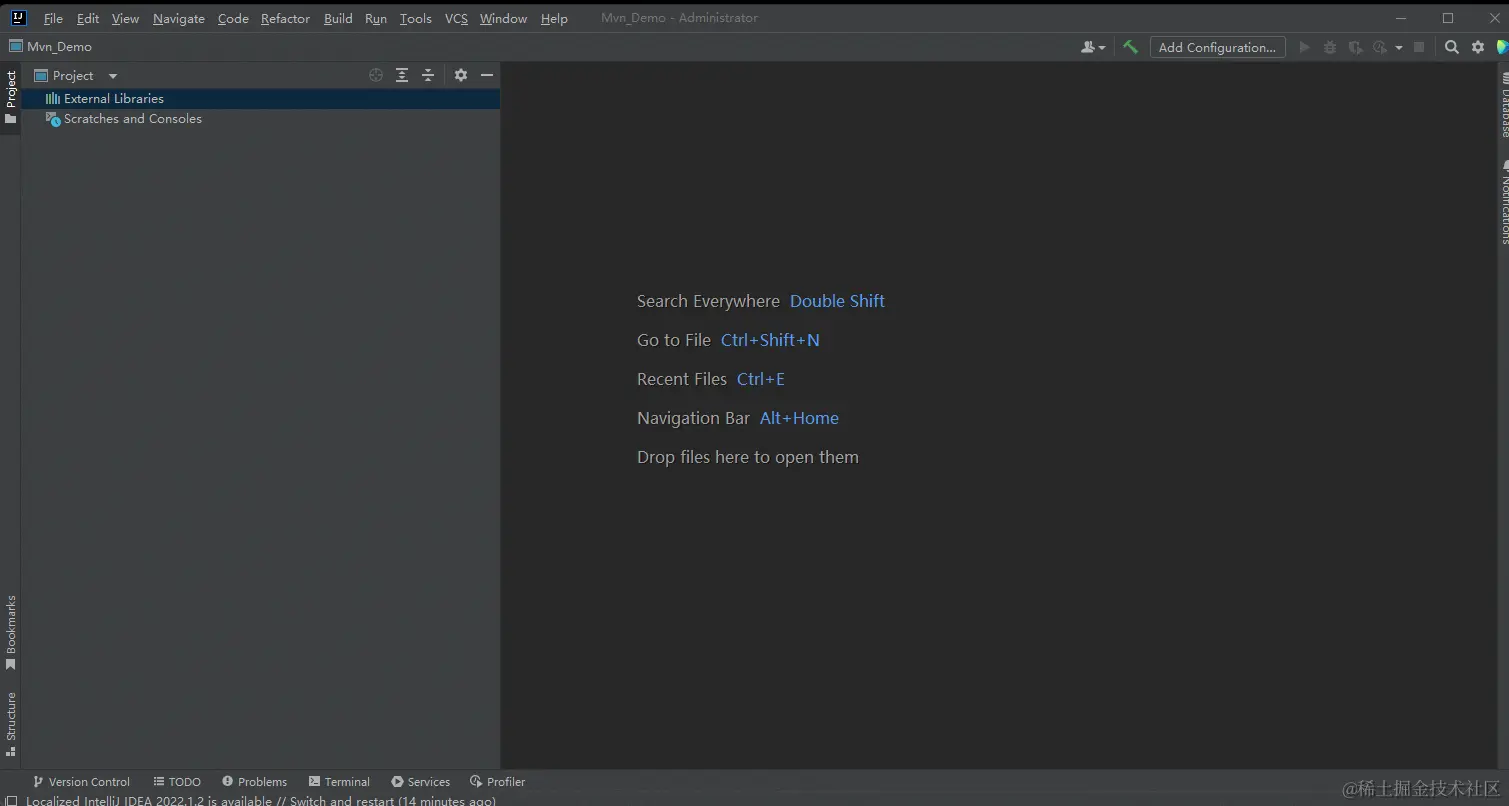Click the Profiler run icon
Screen dimensions: 1509x806
pyautogui.click(x=1380, y=47)
